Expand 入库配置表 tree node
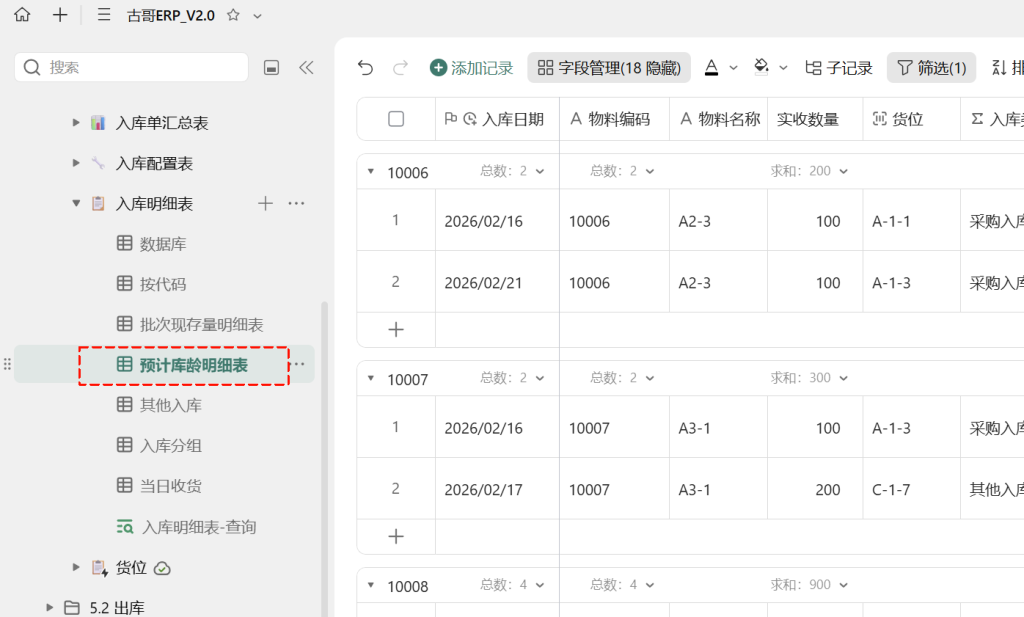The height and width of the screenshot is (617, 1024). pos(76,163)
